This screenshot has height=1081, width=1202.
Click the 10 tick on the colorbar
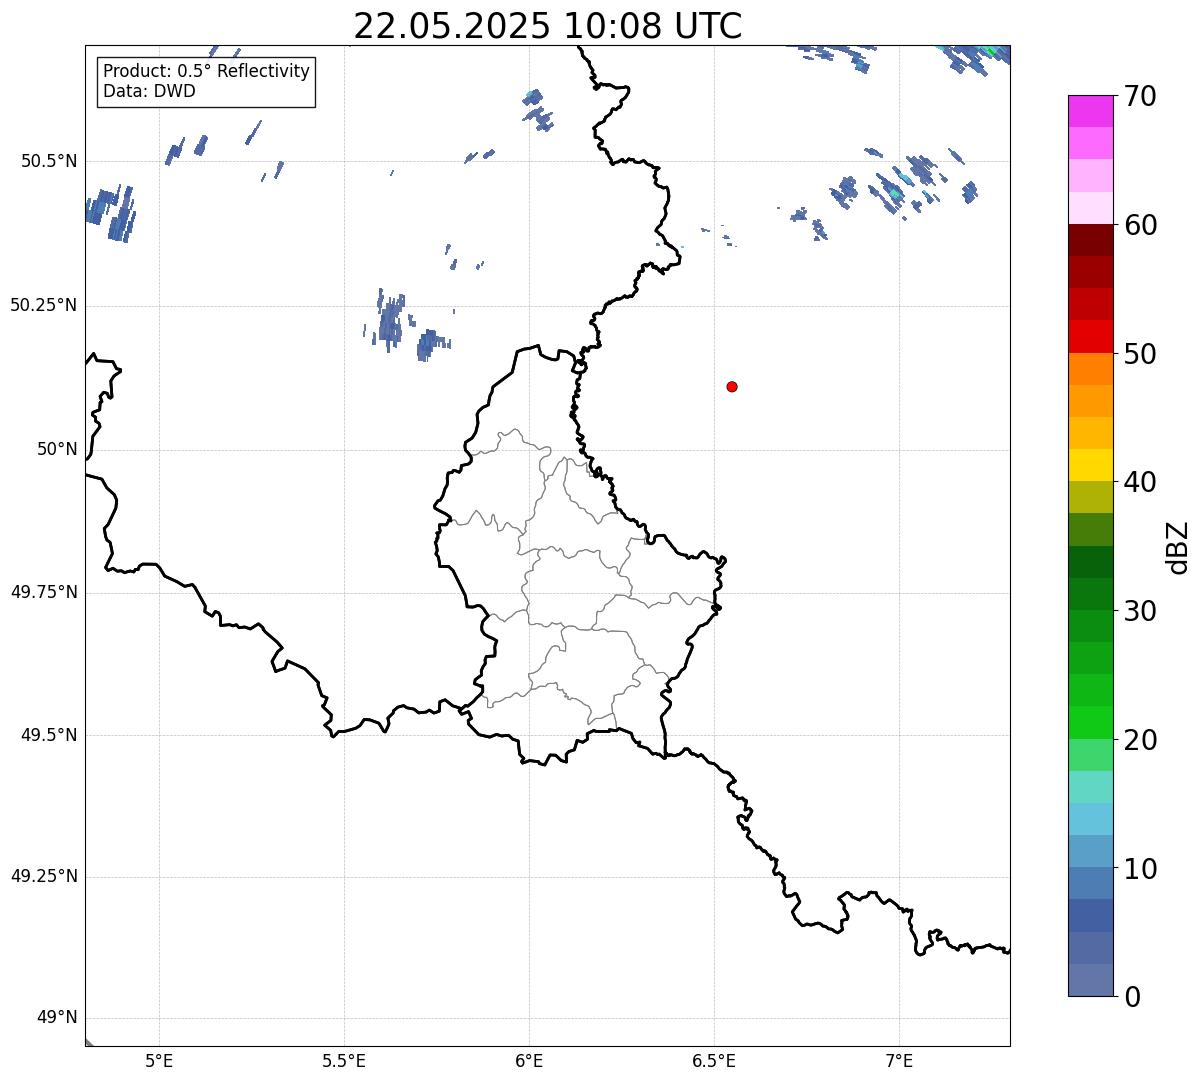1140,869
